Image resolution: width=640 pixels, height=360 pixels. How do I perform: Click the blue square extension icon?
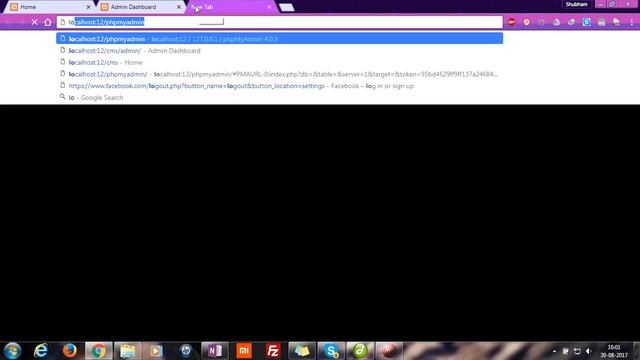[587, 22]
